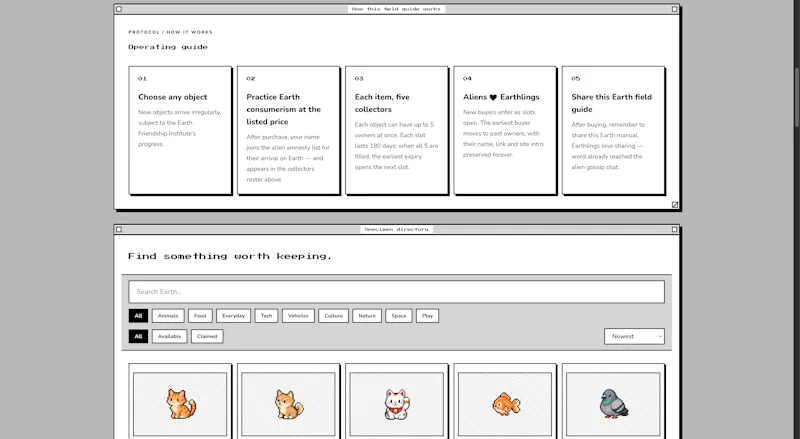
Task: Filter specimens by Vehicles
Action: click(298, 315)
